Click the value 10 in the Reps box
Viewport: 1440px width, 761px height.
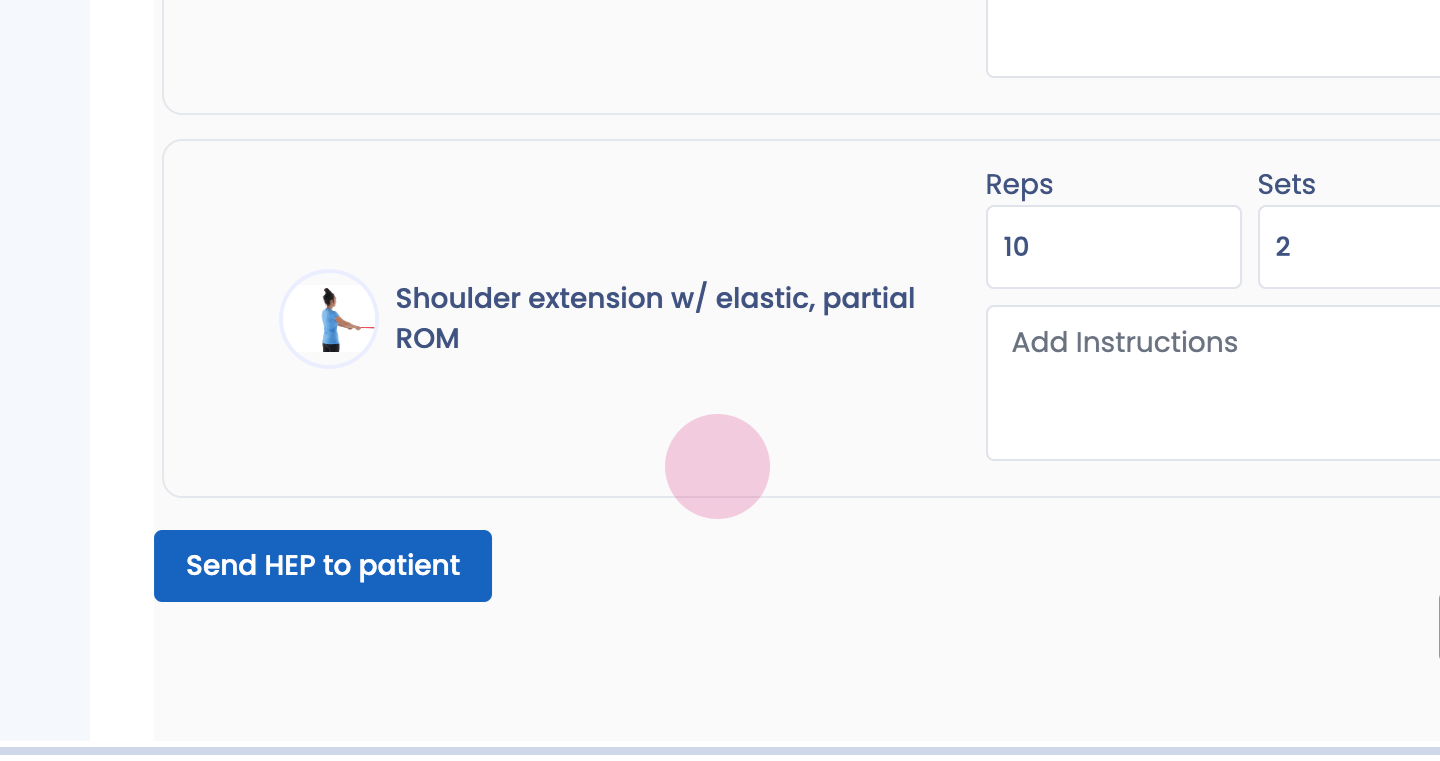(1016, 247)
